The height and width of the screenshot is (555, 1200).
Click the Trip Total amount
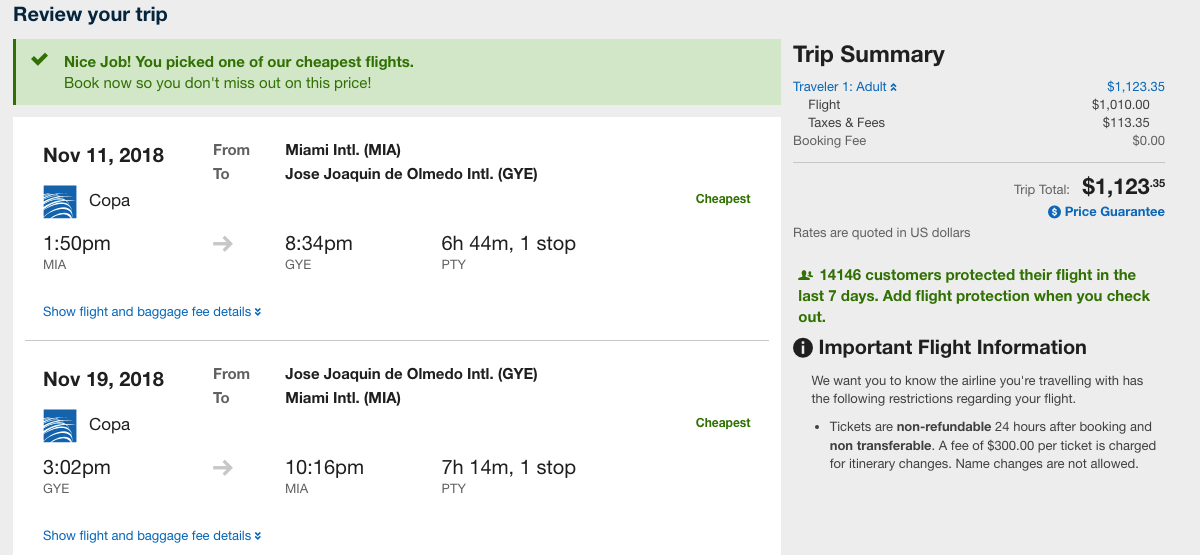1123,187
